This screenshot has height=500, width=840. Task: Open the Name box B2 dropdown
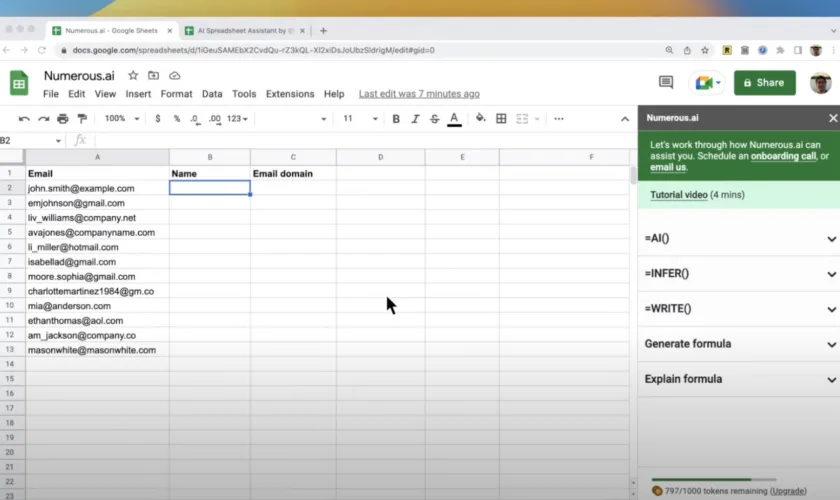58,141
